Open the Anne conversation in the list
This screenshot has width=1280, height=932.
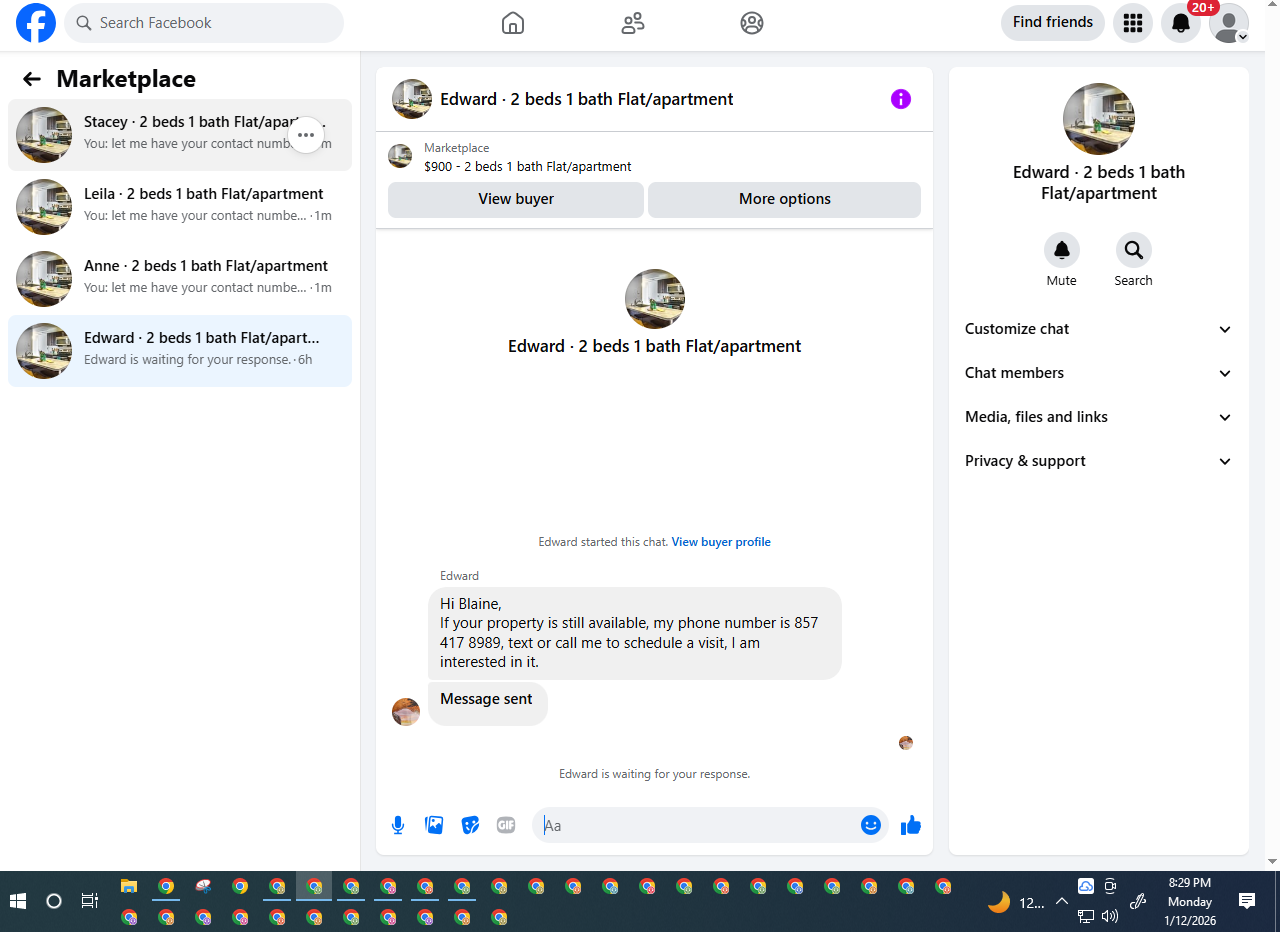point(180,279)
